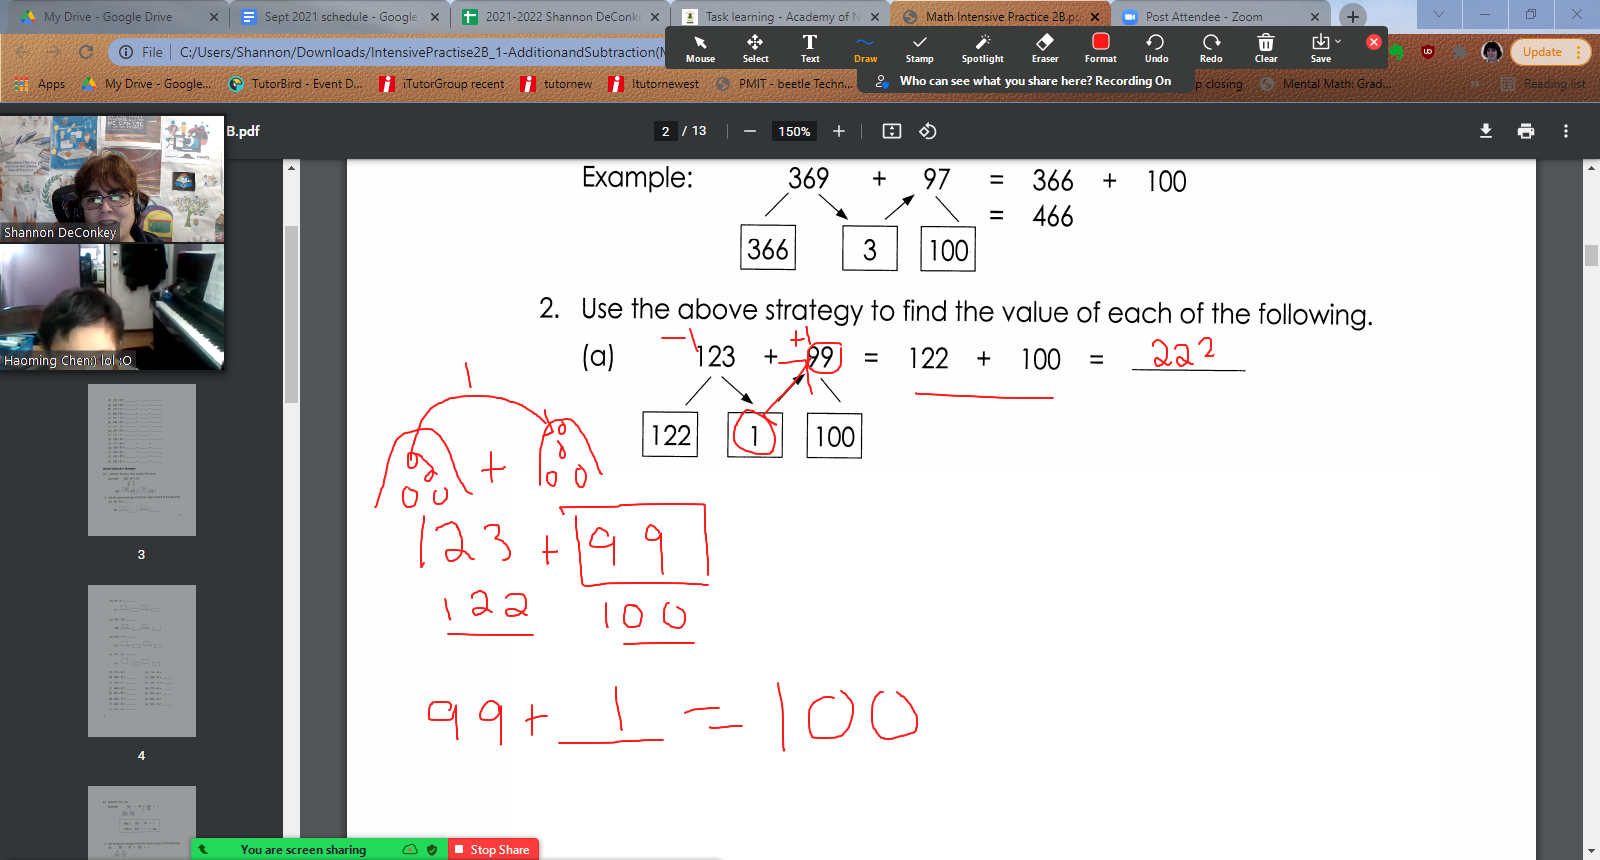Open page 4 thumbnail in sidebar
The width and height of the screenshot is (1600, 860).
pos(142,661)
